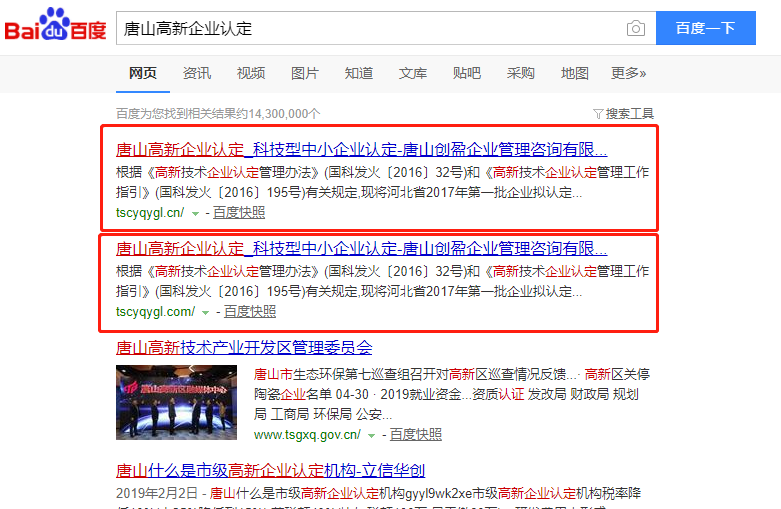Click the 百度一下 search button
The width and height of the screenshot is (781, 509).
(705, 28)
